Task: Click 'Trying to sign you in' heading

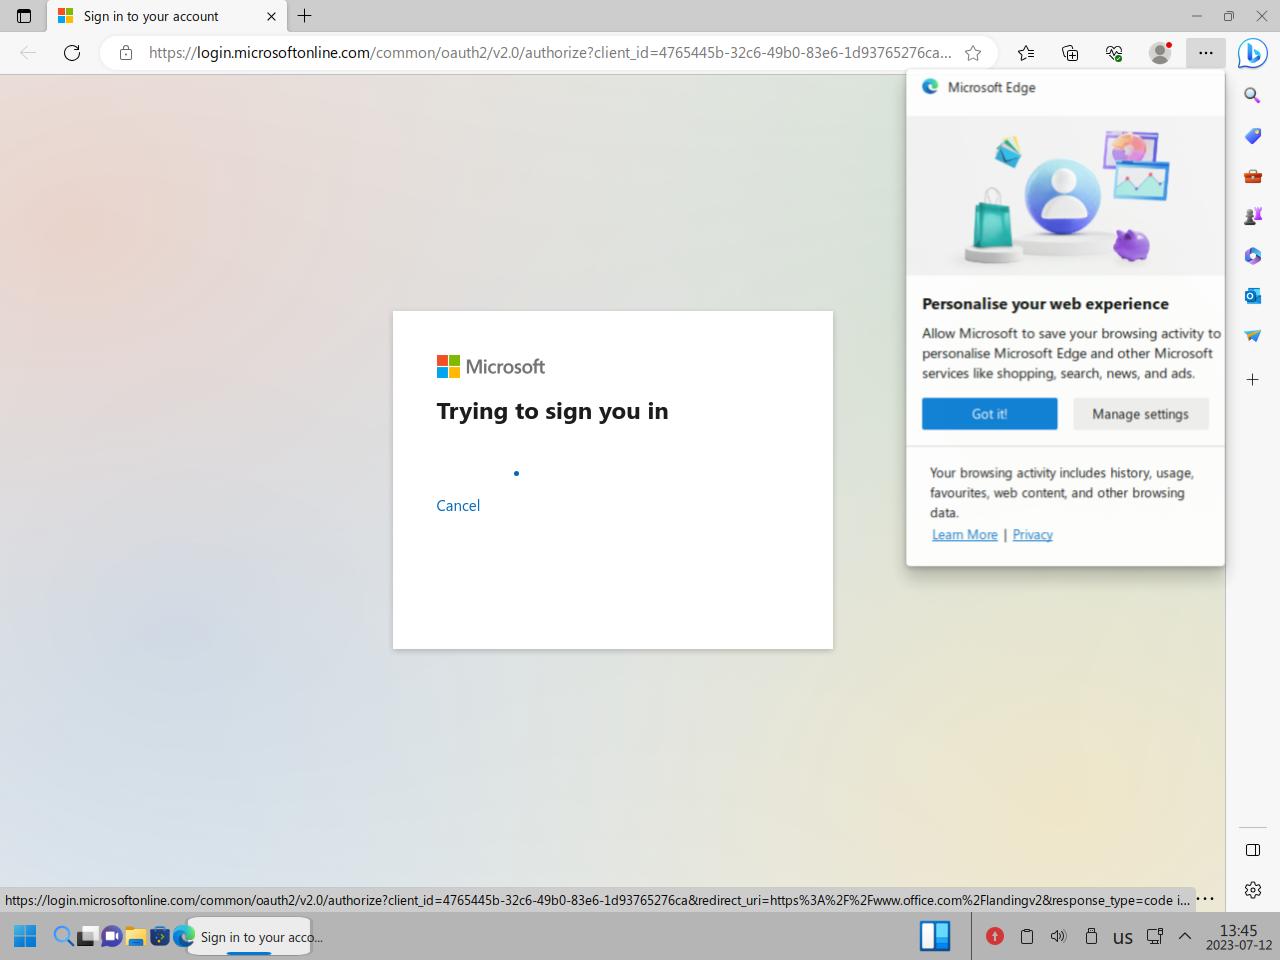Action: pos(552,411)
